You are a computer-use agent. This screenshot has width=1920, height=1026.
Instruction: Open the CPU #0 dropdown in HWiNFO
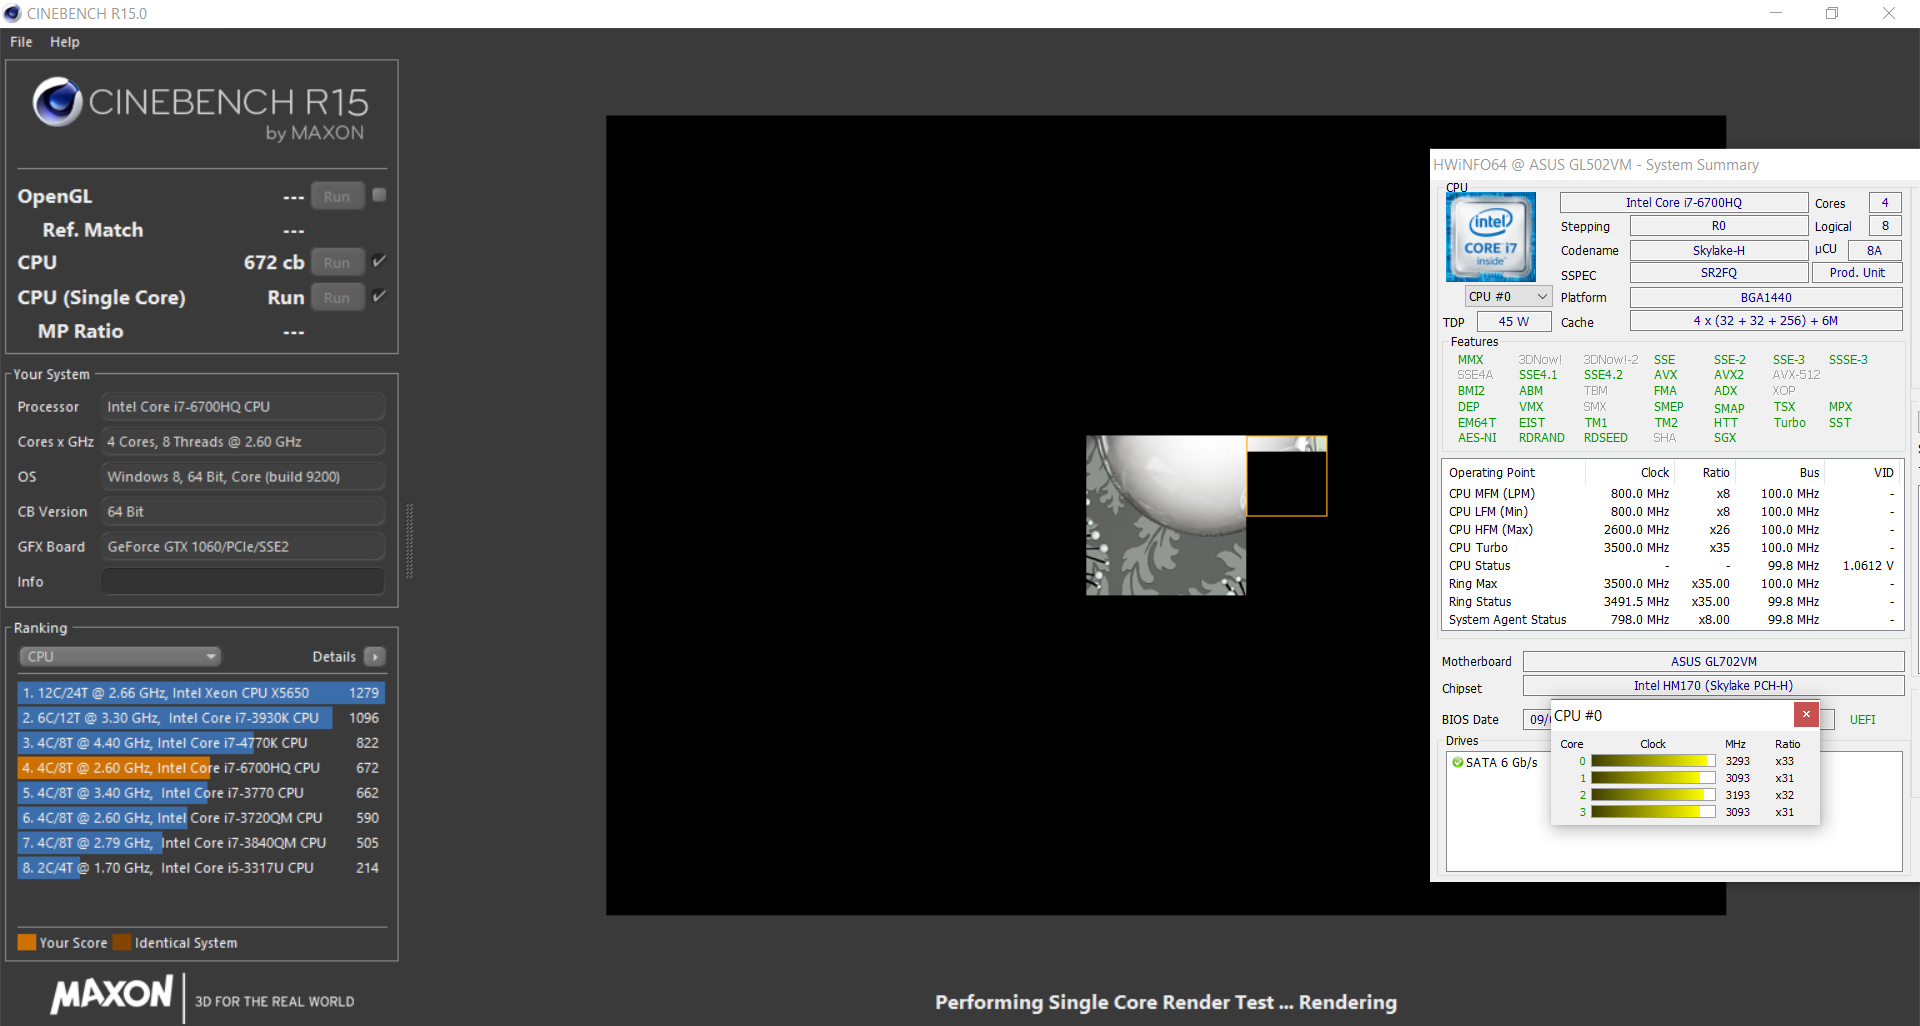tap(1508, 297)
